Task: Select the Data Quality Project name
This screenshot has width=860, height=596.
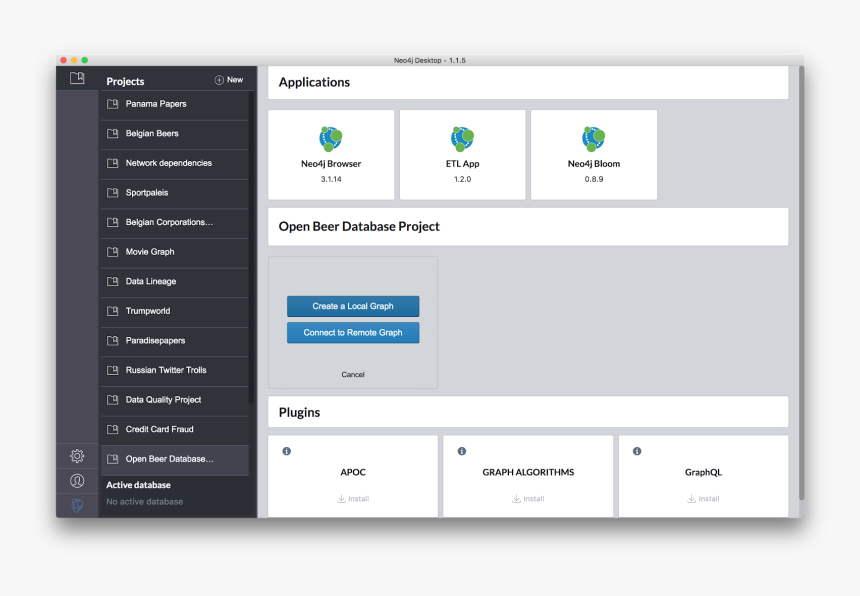Action: (163, 400)
